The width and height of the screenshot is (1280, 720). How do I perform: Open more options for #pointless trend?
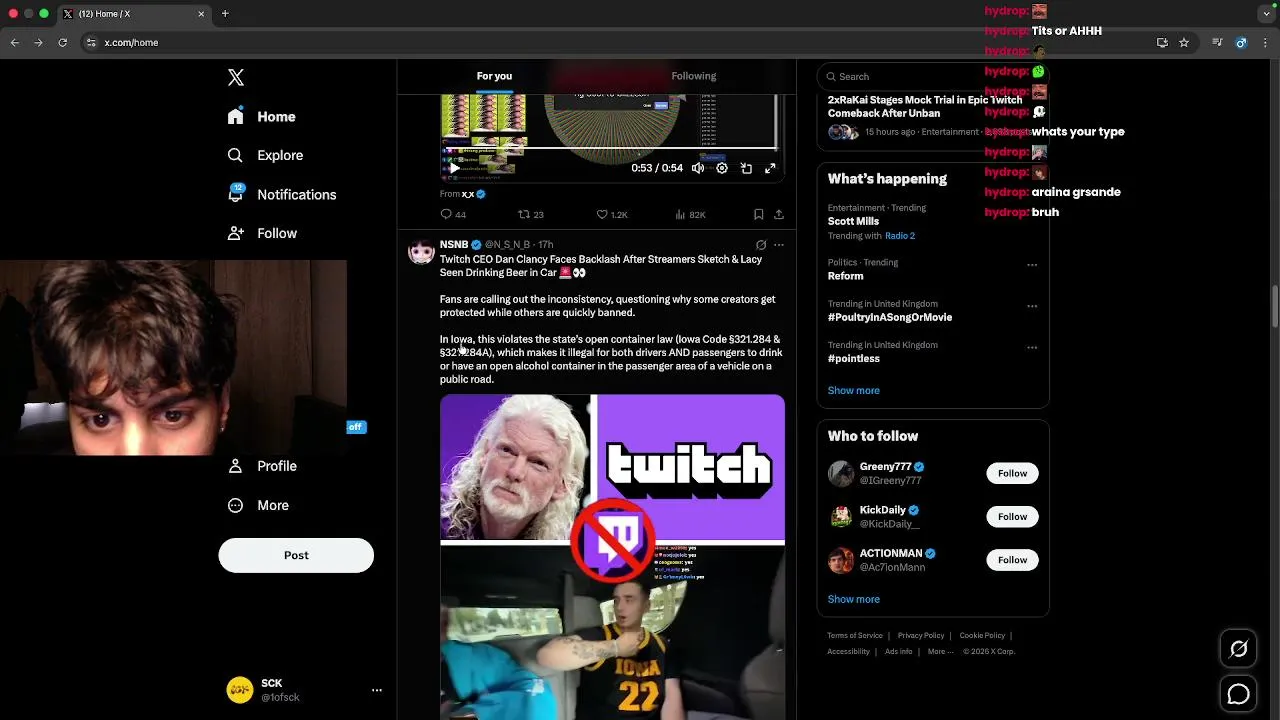pyautogui.click(x=1032, y=347)
